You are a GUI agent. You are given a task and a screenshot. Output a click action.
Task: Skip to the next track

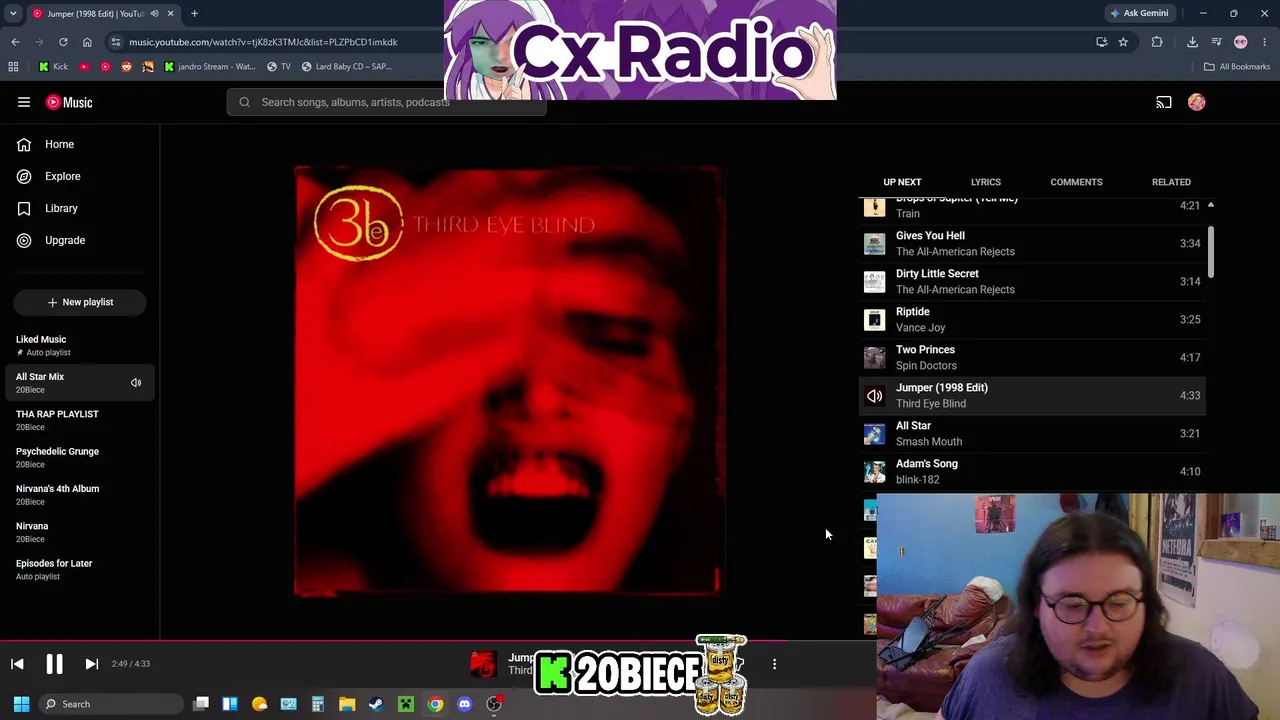tap(91, 664)
